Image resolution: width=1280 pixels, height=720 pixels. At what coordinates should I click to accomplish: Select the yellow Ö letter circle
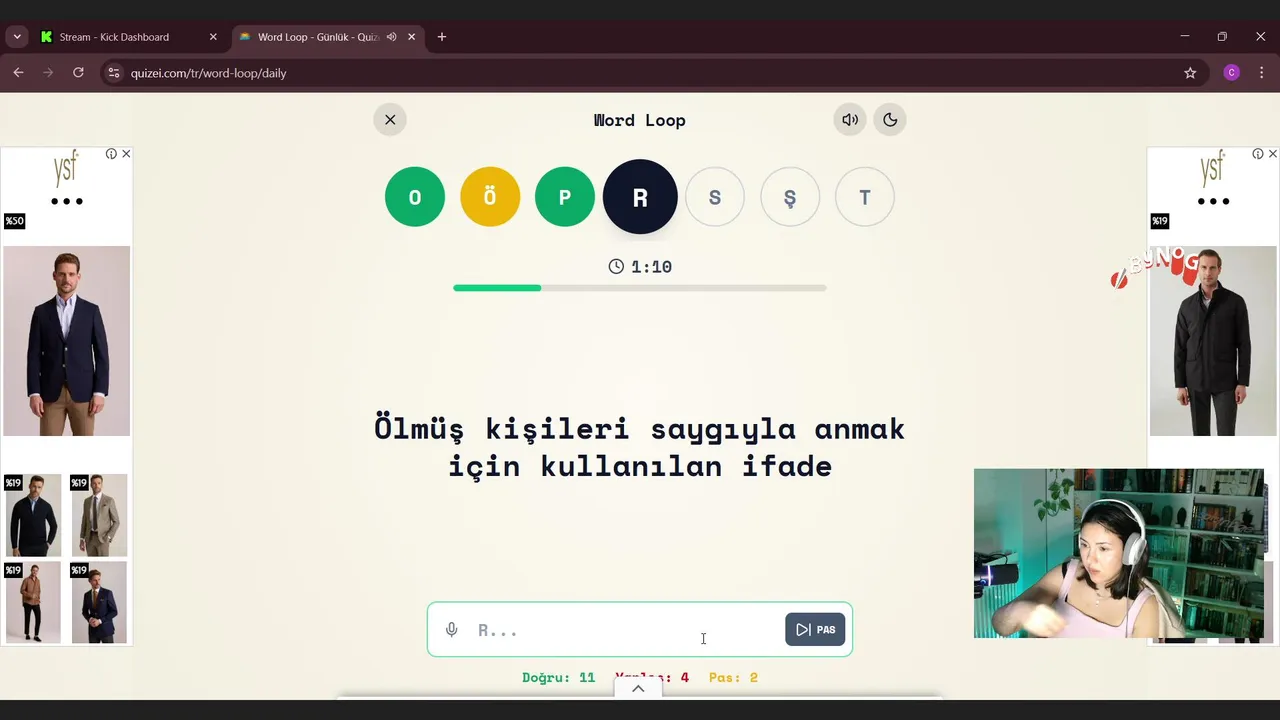(490, 197)
